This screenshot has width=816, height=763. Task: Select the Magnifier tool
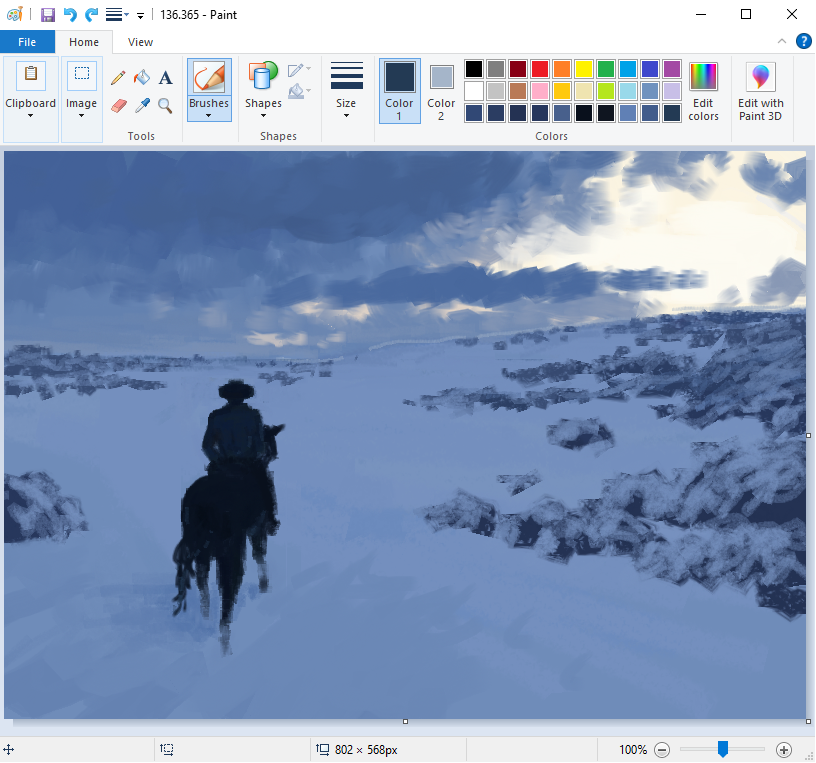[x=165, y=106]
